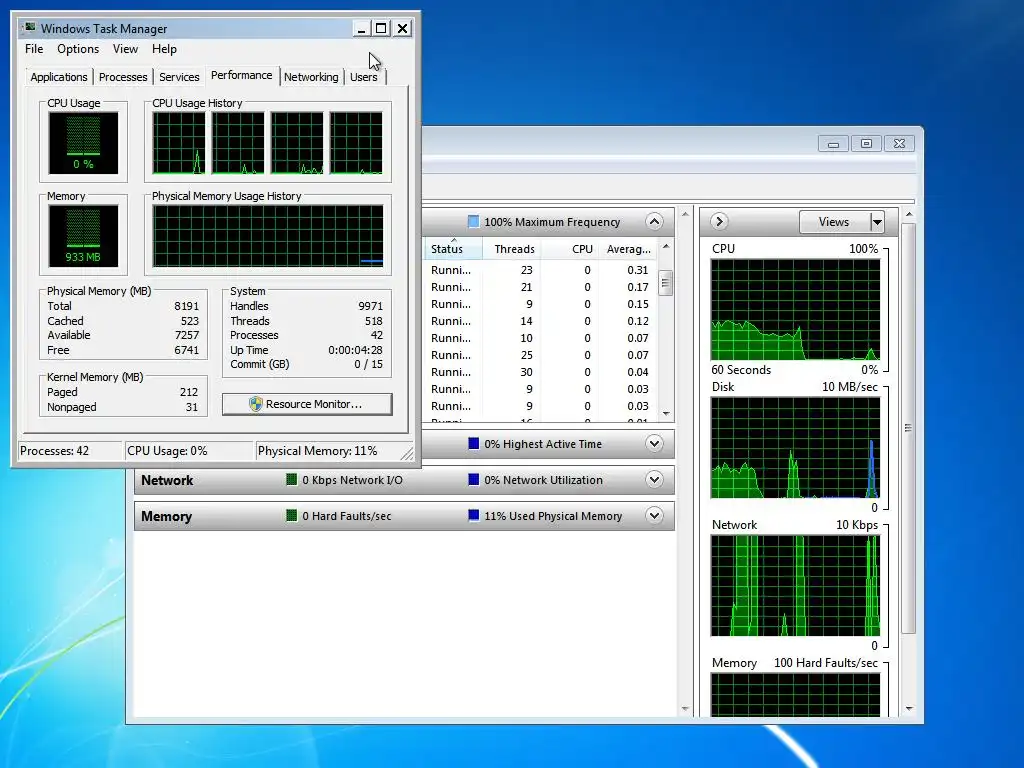Viewport: 1024px width, 768px height.
Task: Select the Performance tab
Action: click(x=242, y=75)
